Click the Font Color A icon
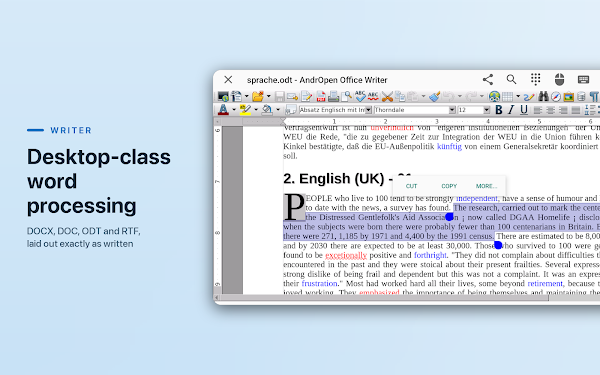 click(223, 110)
